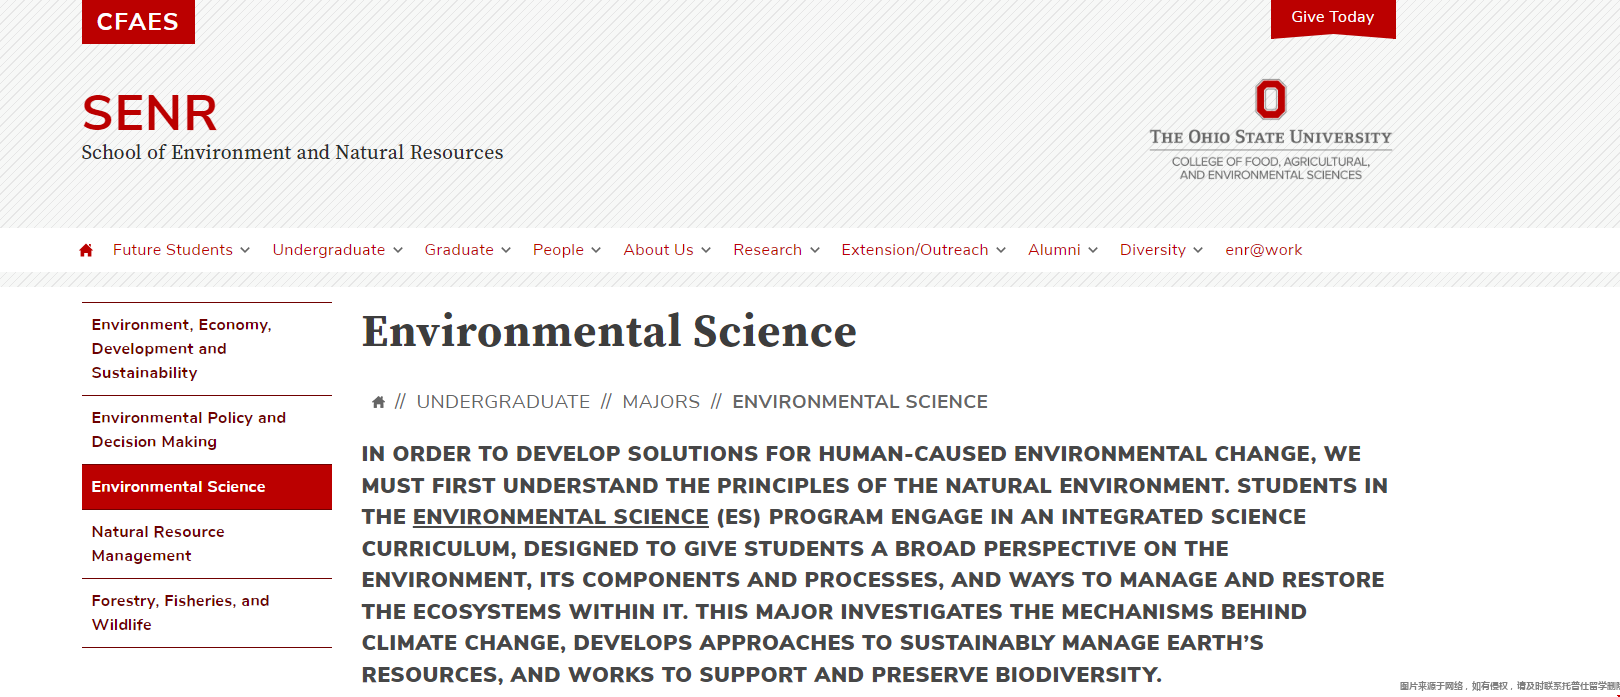Click the enr@work link
1620x697 pixels.
[x=1264, y=250]
